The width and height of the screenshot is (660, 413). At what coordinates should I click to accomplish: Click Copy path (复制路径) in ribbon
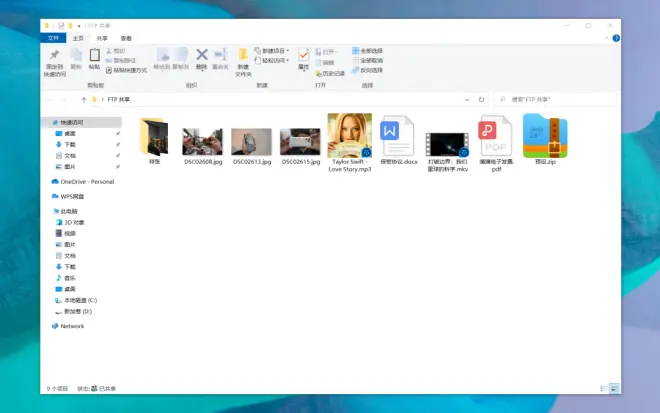(121, 61)
